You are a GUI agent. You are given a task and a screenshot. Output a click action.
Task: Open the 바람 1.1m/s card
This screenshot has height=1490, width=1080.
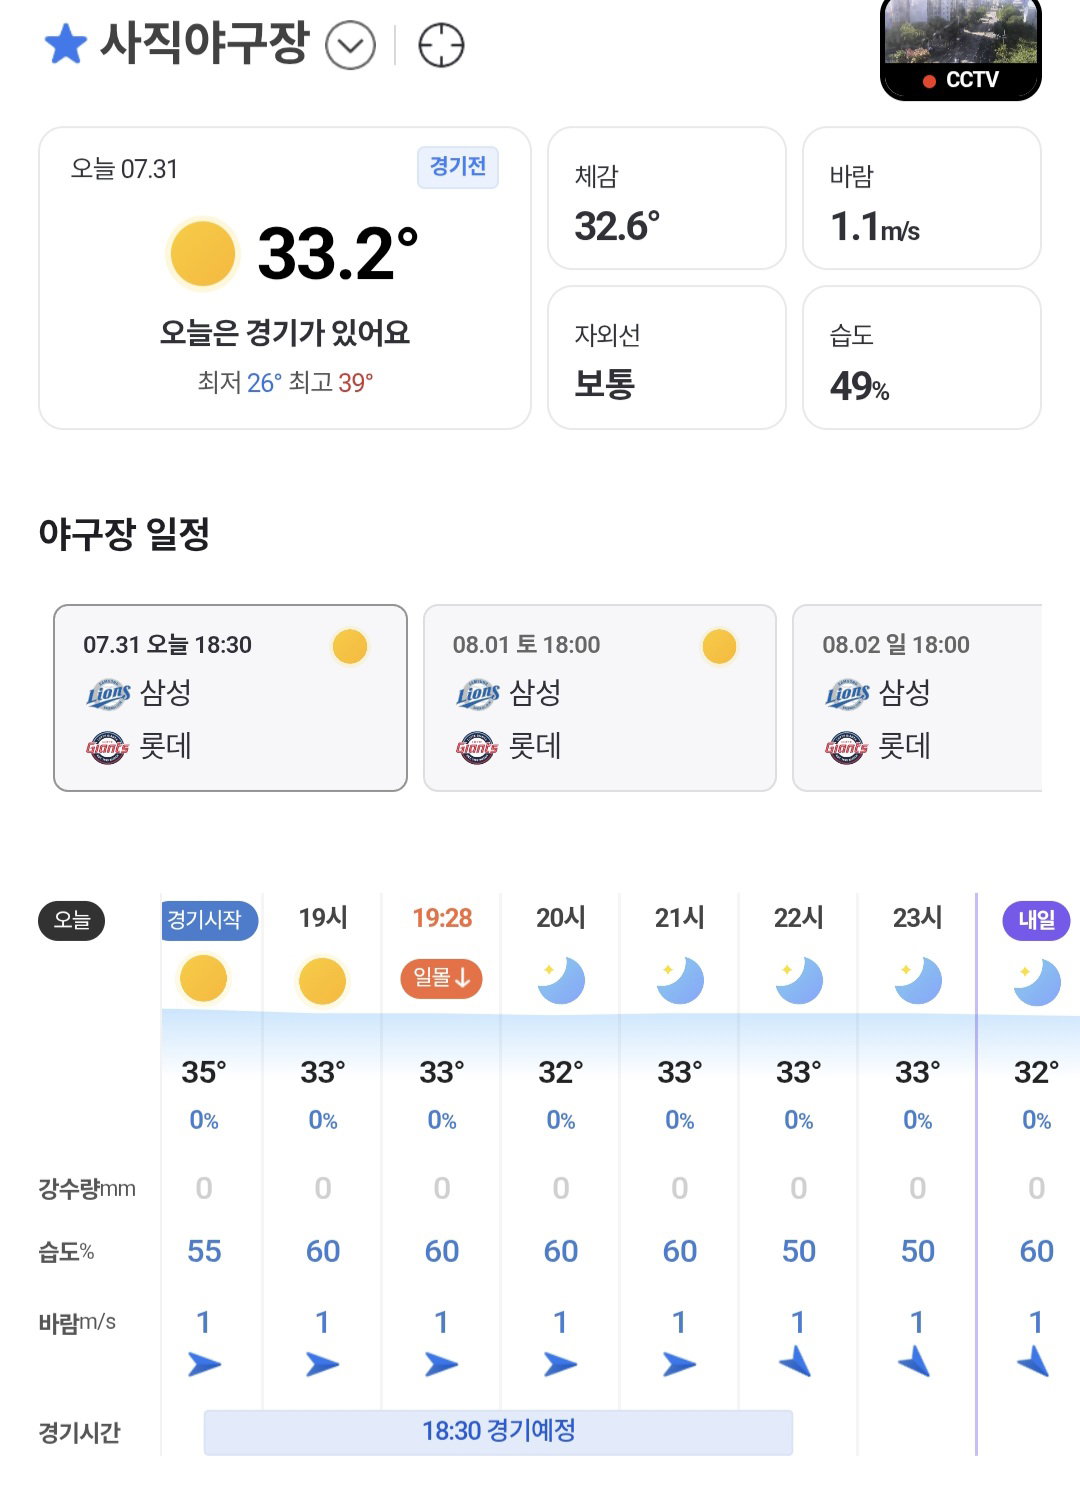pos(922,198)
